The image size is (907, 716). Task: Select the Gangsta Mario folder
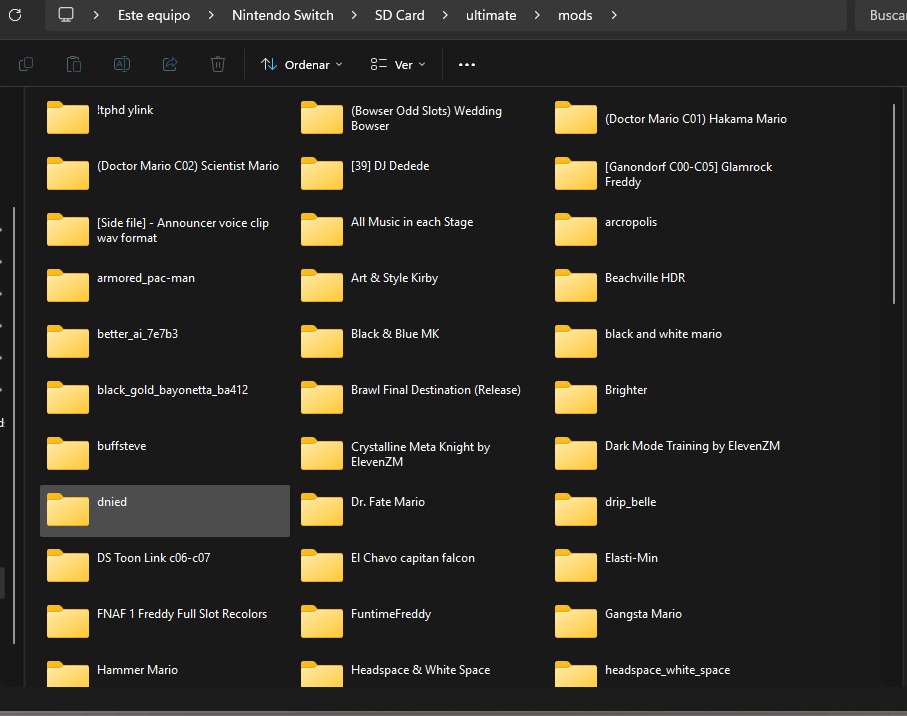pos(643,615)
